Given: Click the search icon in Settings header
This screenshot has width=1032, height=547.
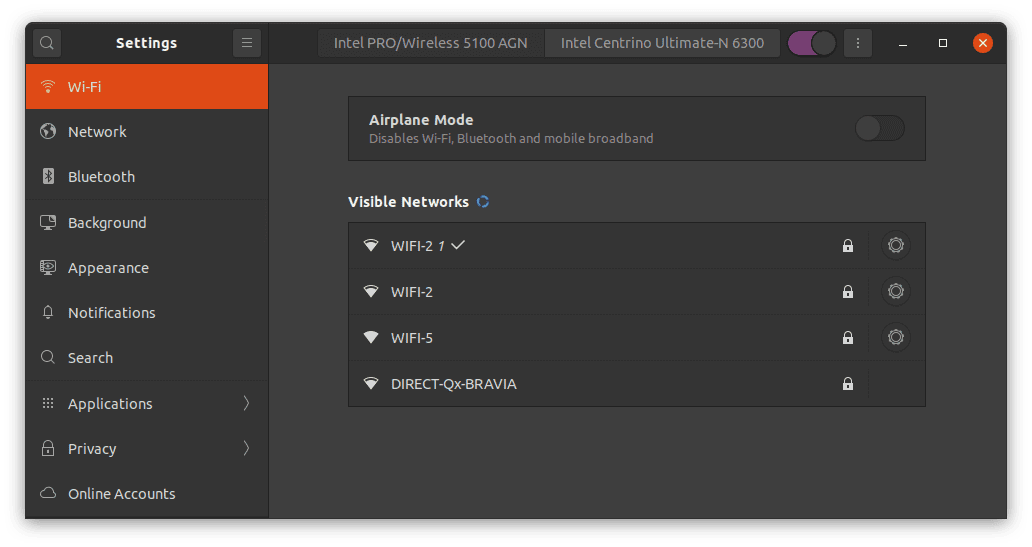Looking at the screenshot, I should (x=47, y=43).
